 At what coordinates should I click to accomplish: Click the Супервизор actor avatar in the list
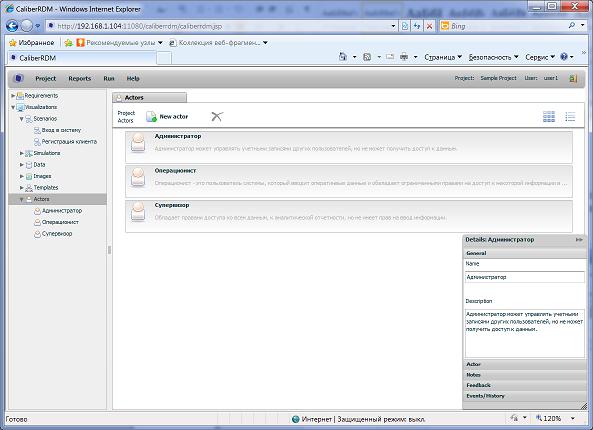point(138,212)
